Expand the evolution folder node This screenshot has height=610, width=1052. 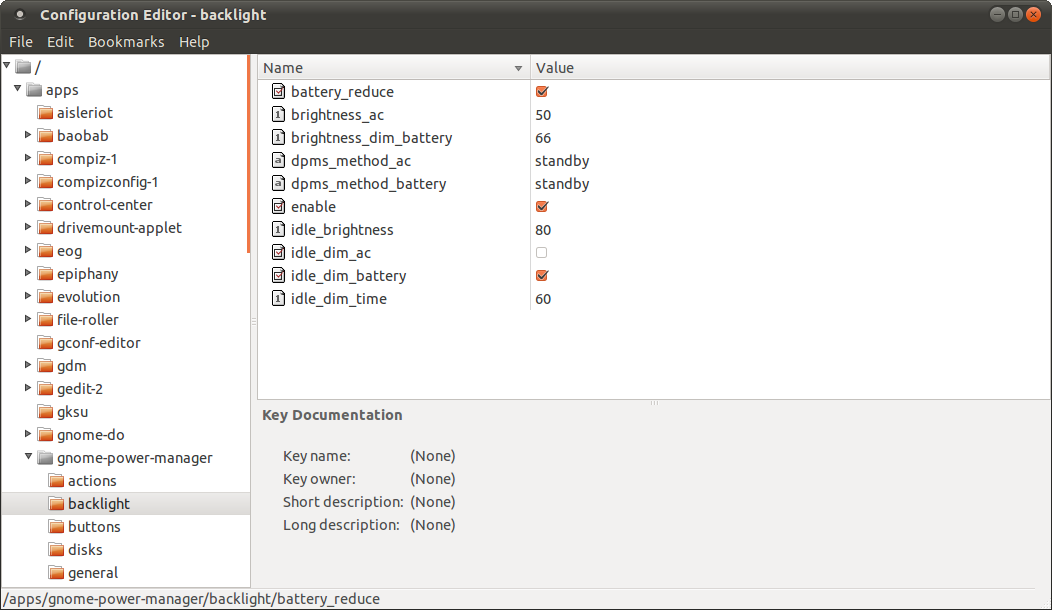pyautogui.click(x=29, y=297)
